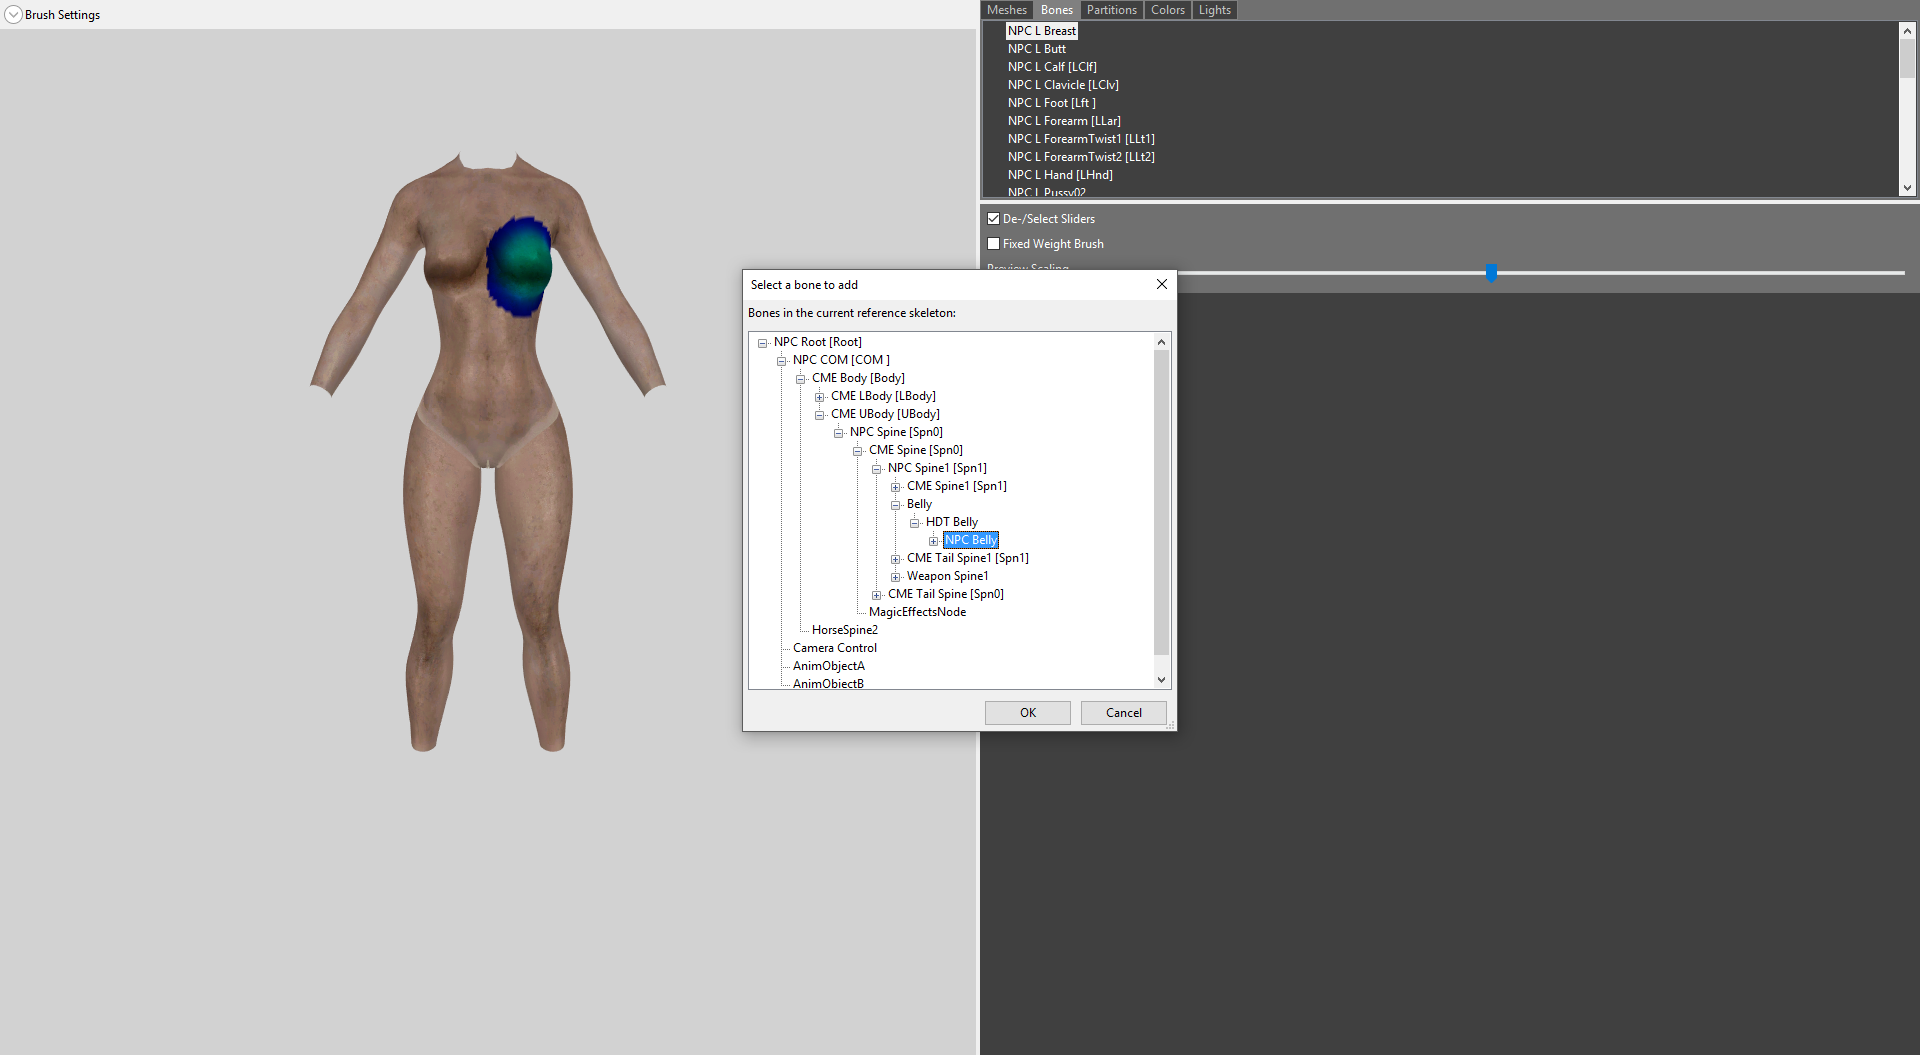Select HorseSpine2 tree item
The image size is (1920, 1055).
pyautogui.click(x=844, y=630)
